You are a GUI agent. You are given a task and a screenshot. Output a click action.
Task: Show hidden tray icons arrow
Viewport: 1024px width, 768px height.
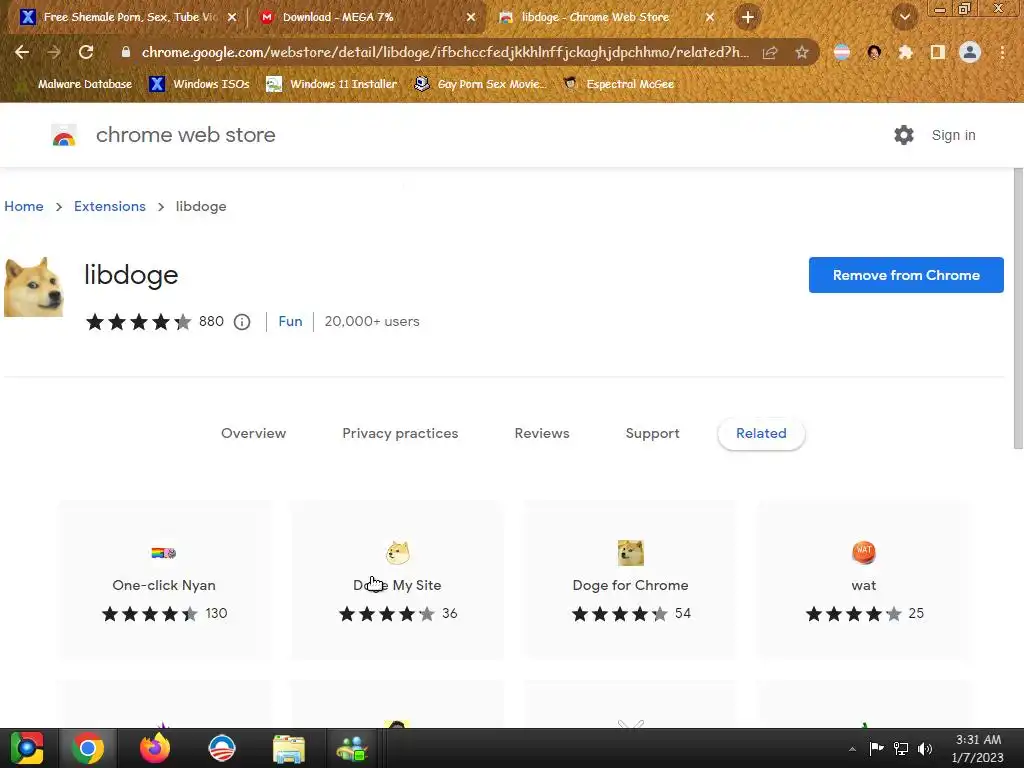point(852,749)
